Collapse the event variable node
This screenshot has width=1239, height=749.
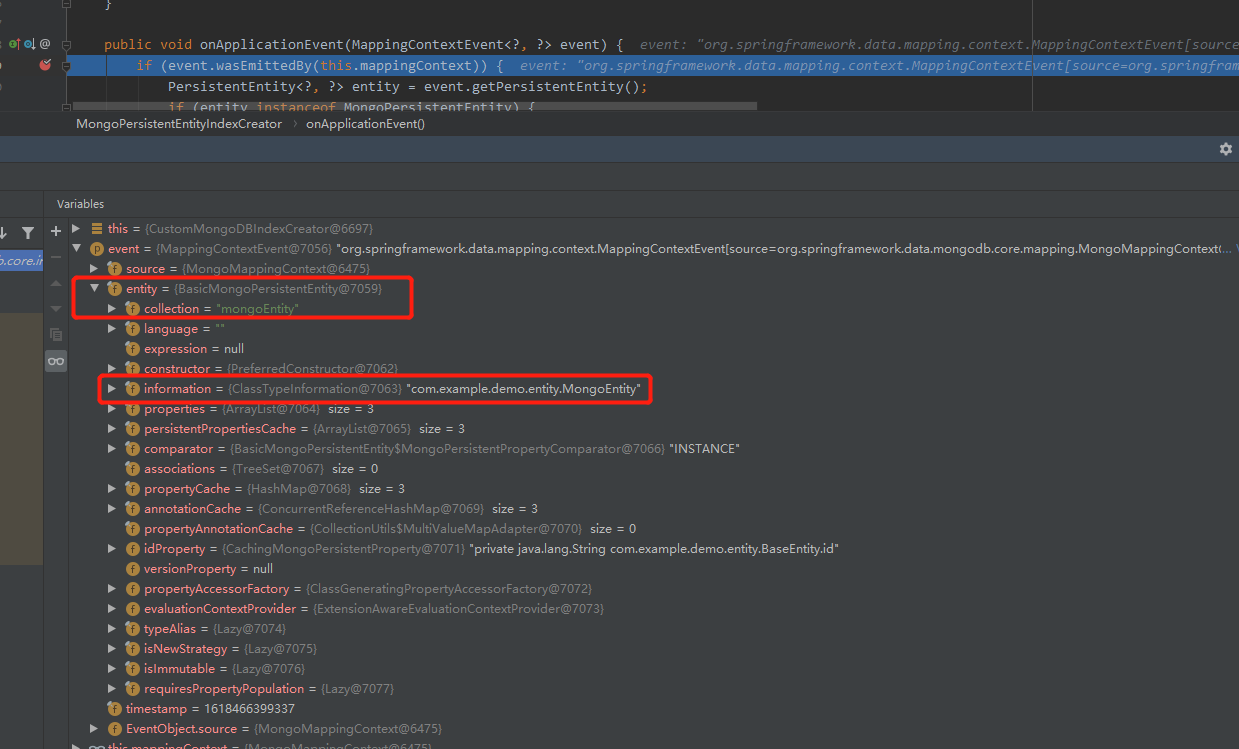coord(76,249)
